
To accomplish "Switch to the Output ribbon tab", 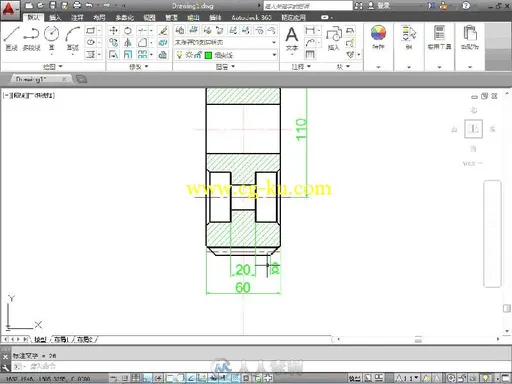I will click(x=193, y=17).
